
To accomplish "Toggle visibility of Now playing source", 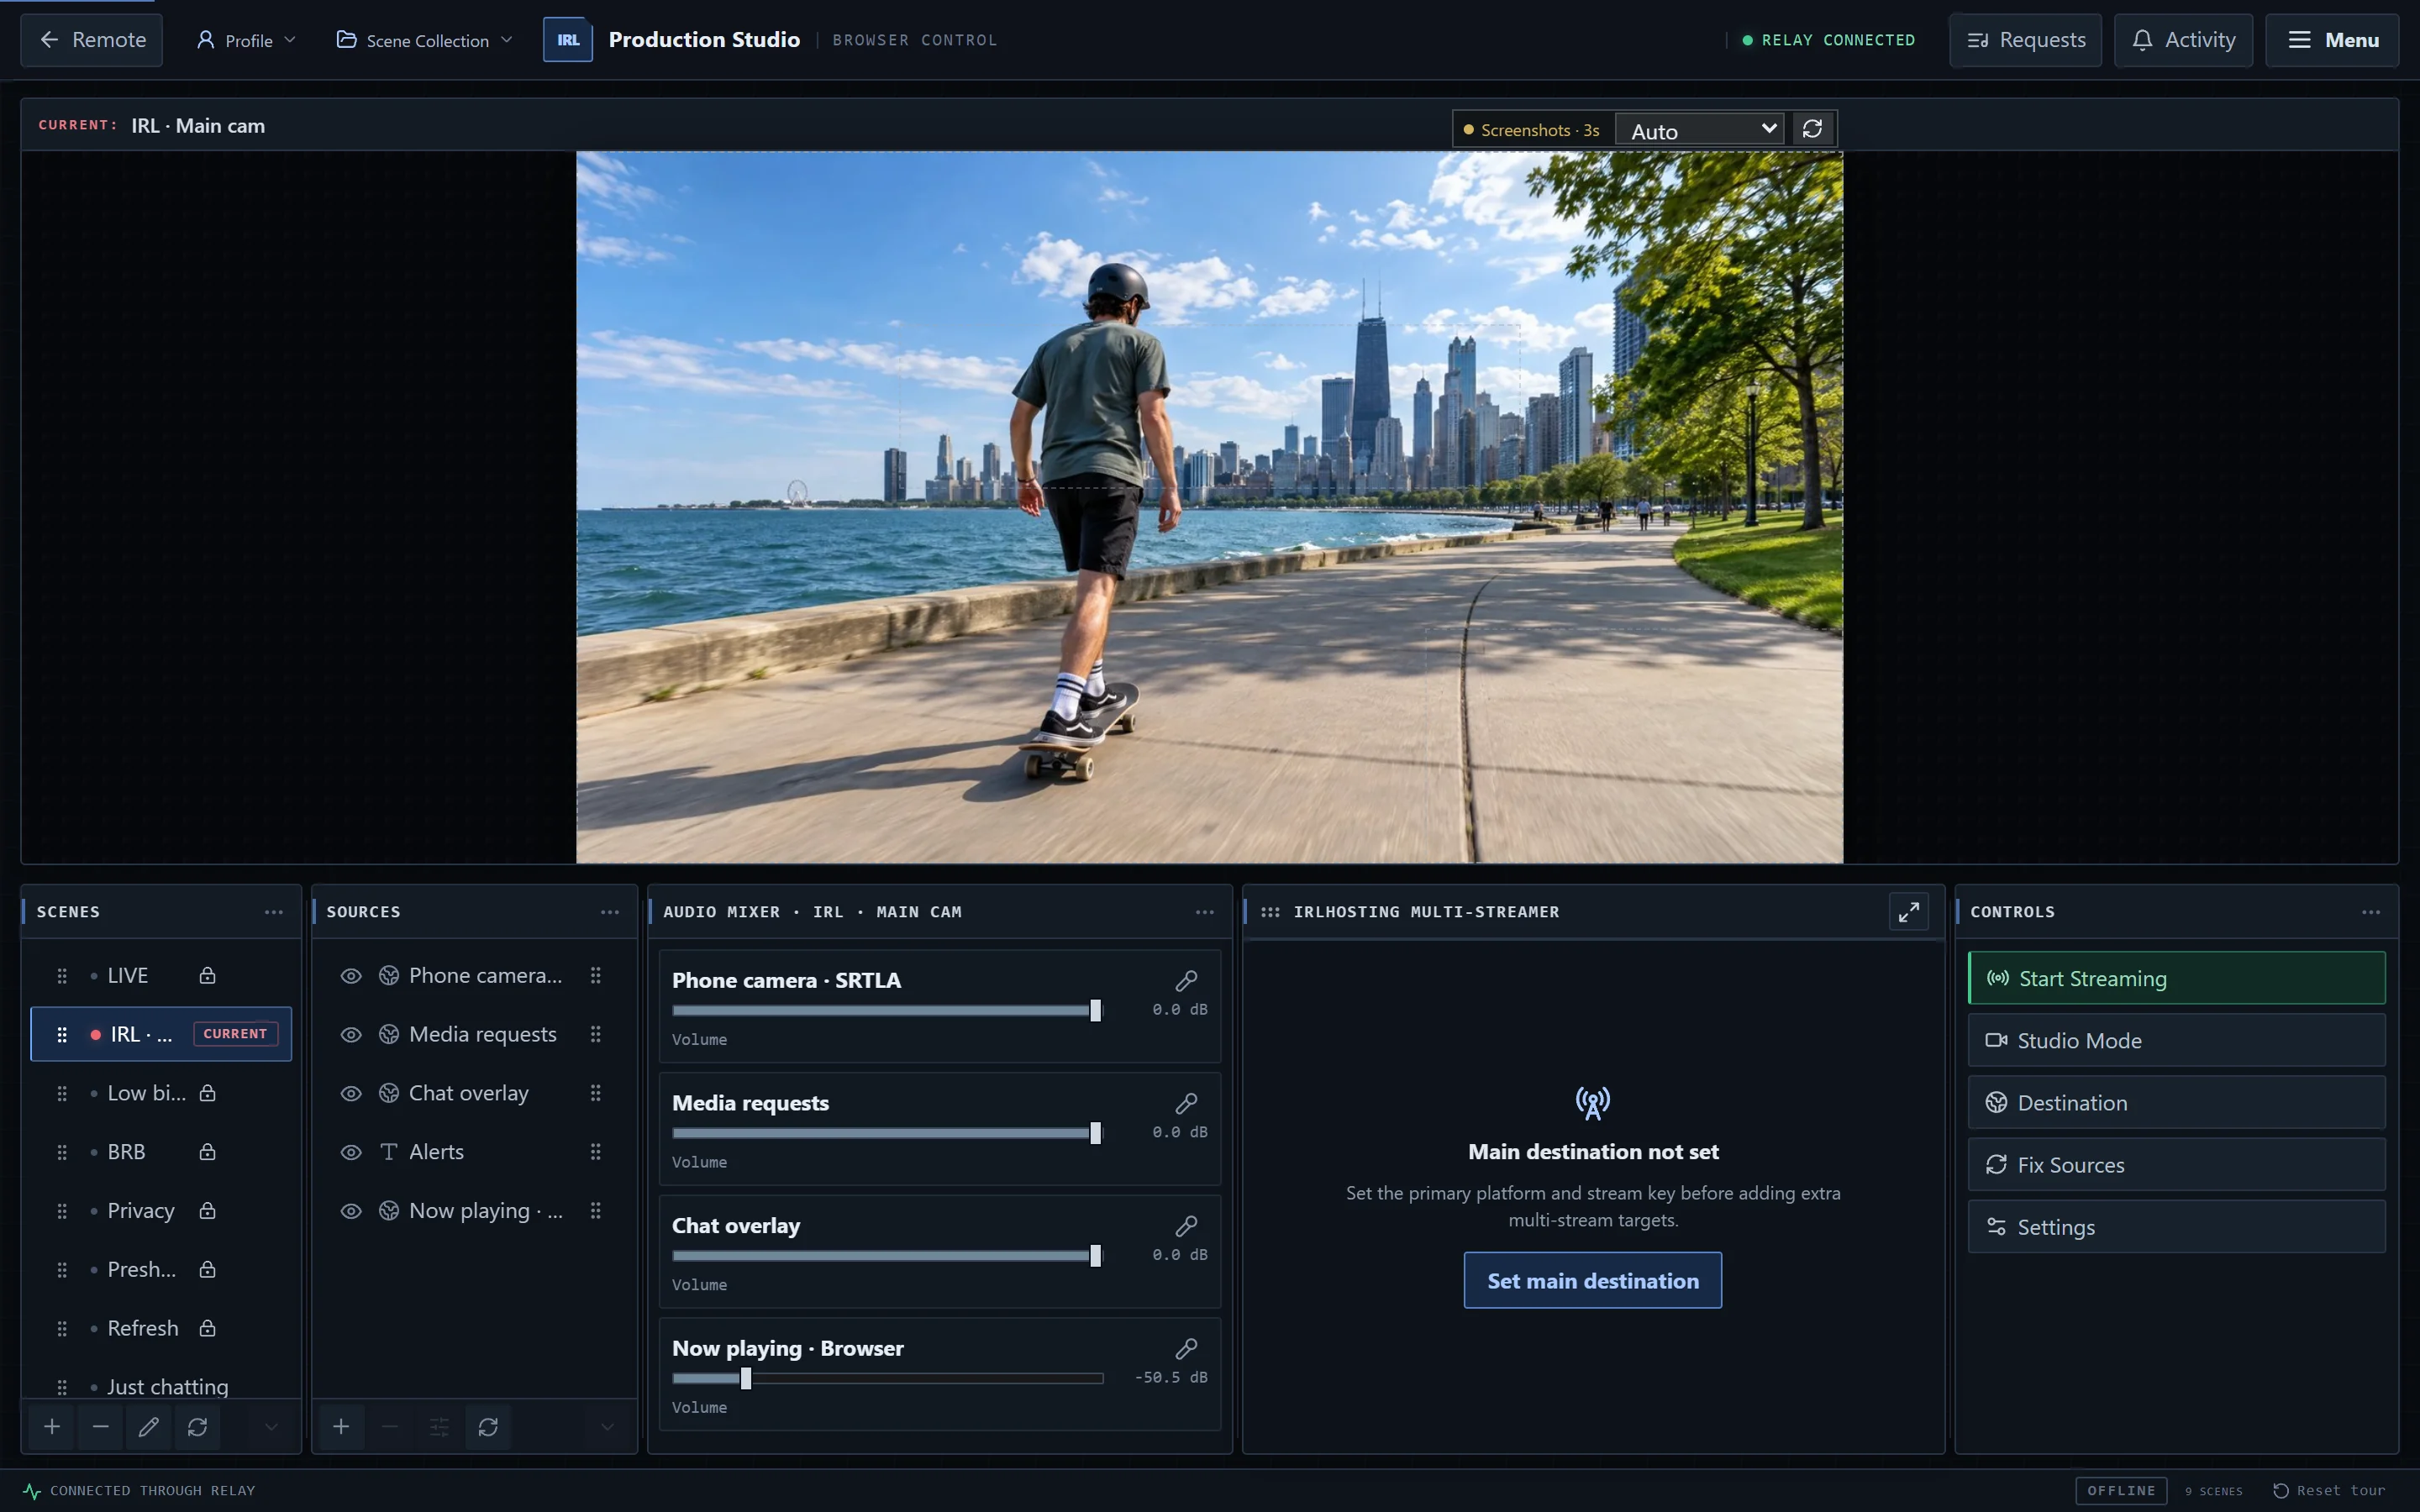I will pos(351,1210).
